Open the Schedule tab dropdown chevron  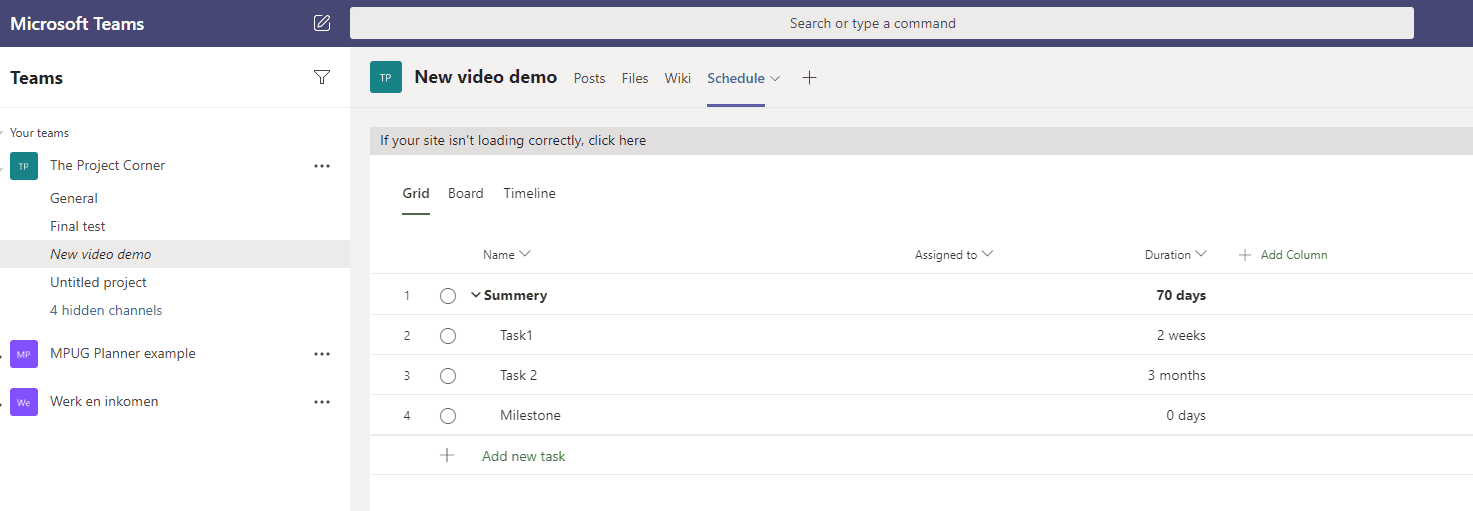776,78
